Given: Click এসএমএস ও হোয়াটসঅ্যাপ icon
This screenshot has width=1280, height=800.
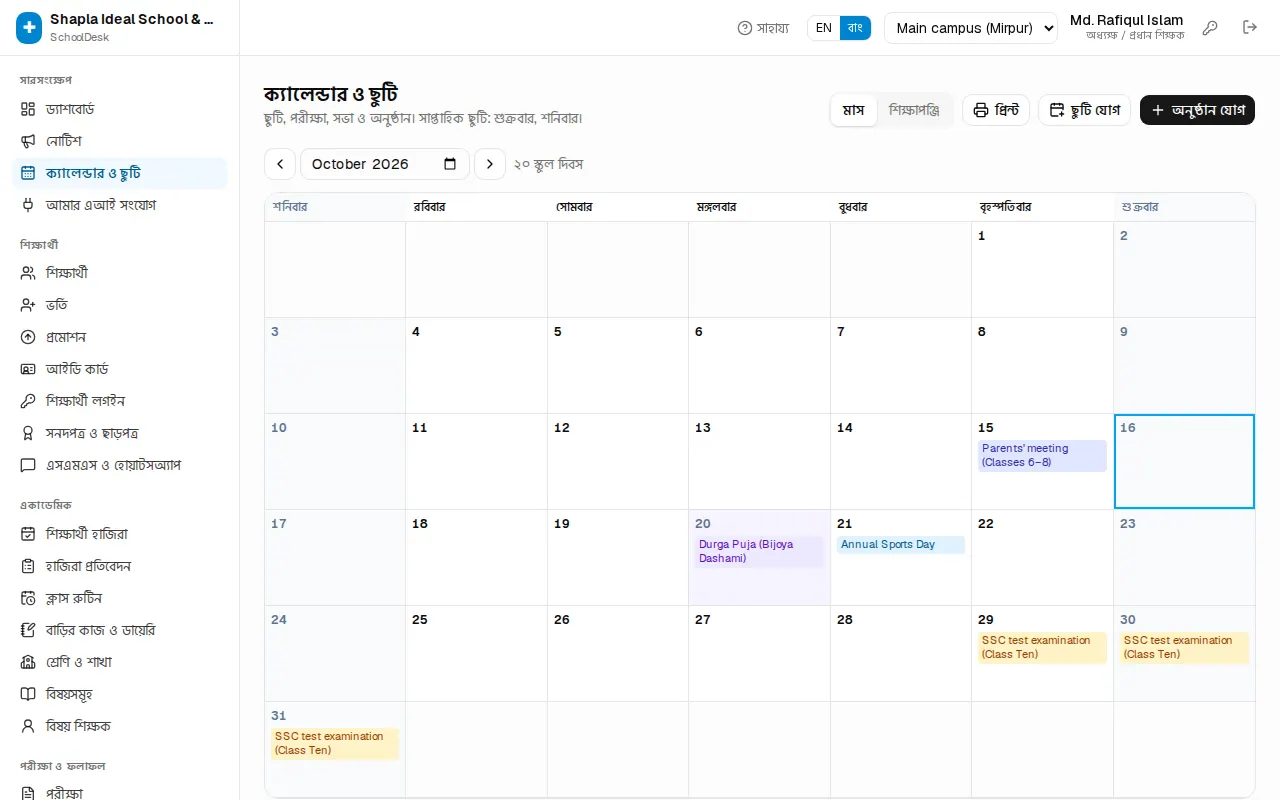Looking at the screenshot, I should 28,465.
